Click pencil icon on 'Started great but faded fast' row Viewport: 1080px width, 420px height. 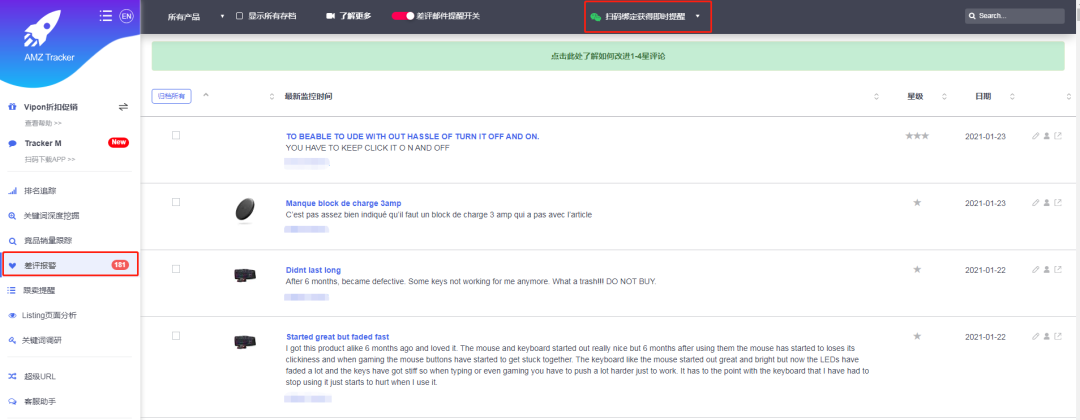[1035, 337]
